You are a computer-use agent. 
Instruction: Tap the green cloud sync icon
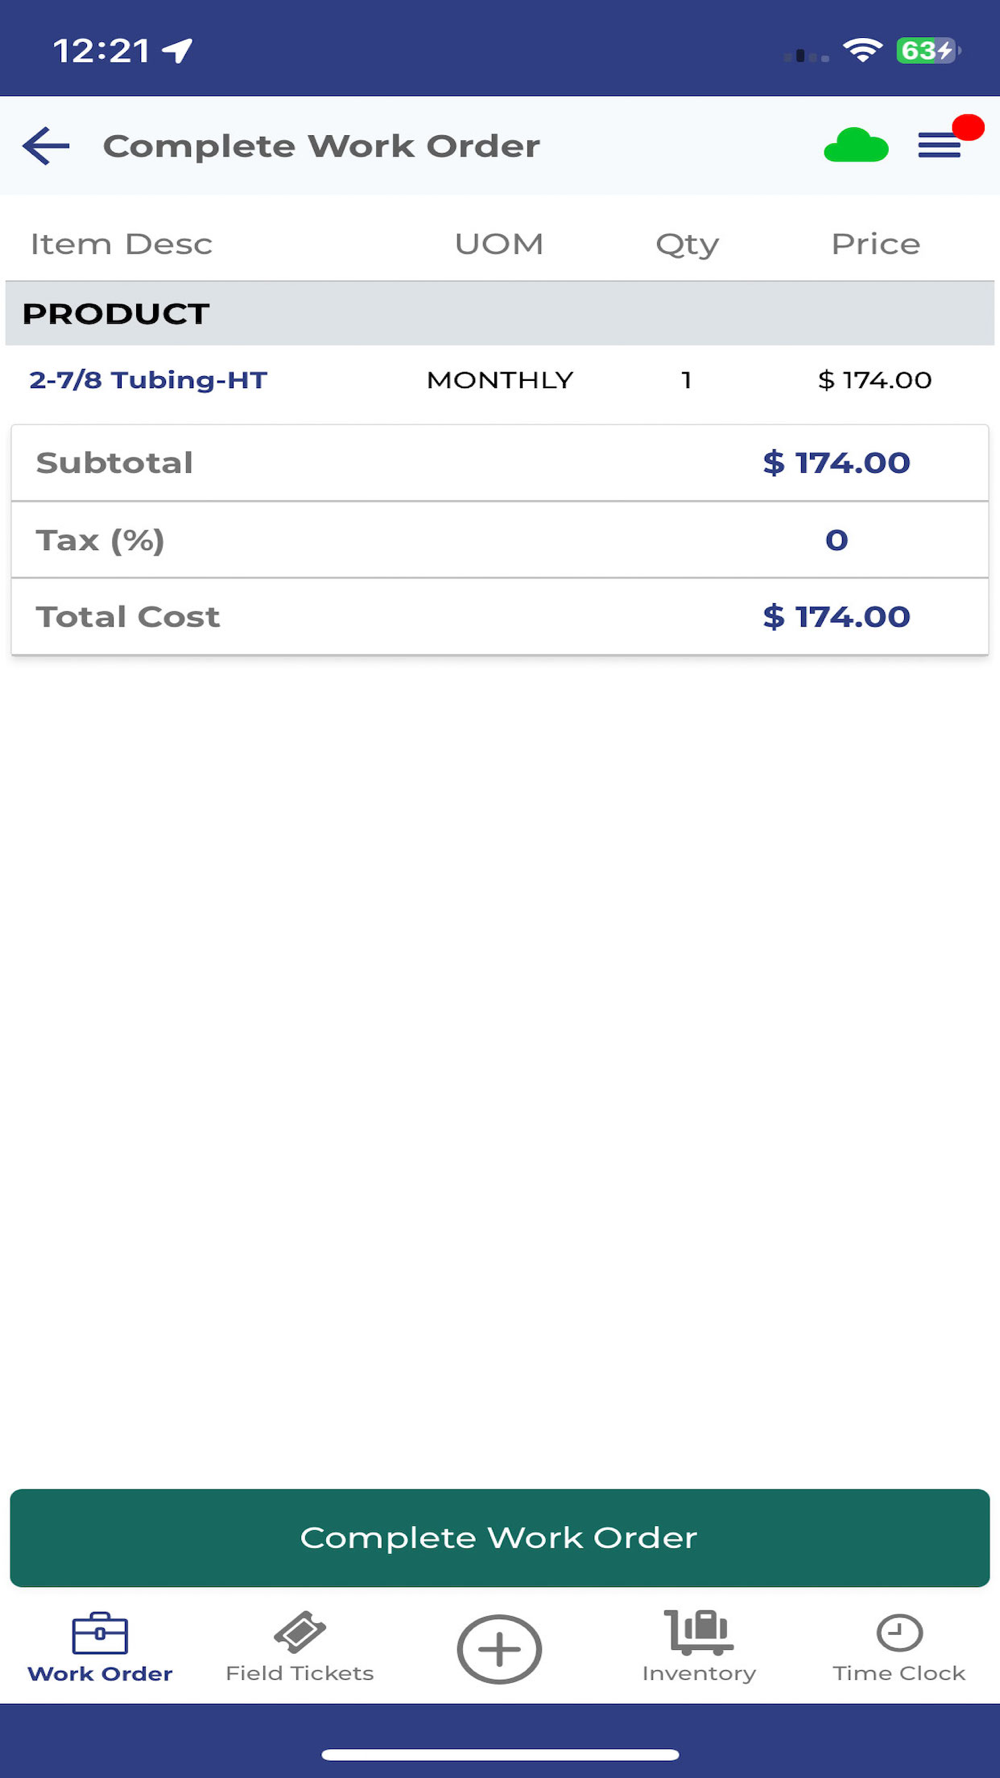pyautogui.click(x=855, y=146)
